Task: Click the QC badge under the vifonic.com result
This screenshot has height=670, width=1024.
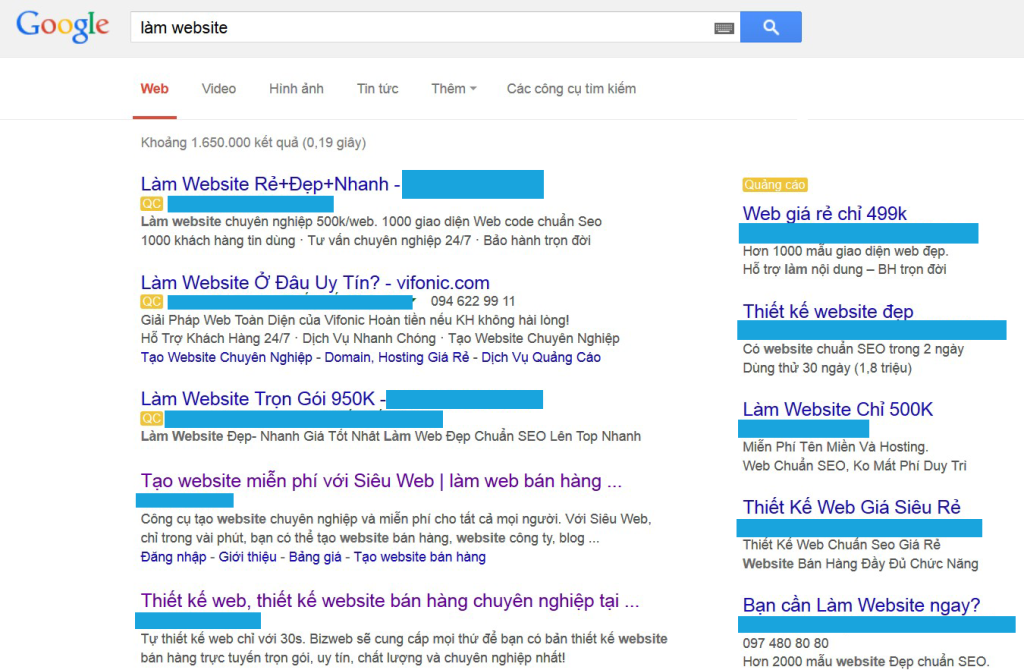Action: (x=152, y=301)
